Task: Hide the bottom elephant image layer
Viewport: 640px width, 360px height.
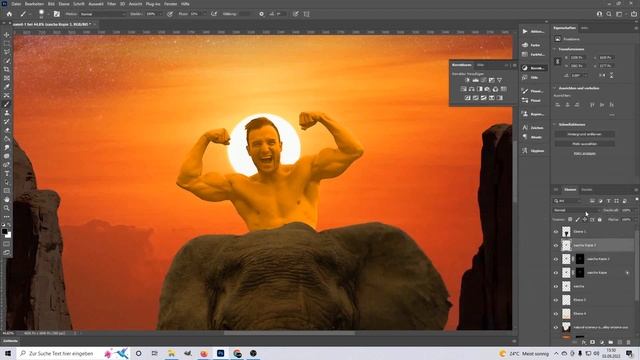Action: [556, 327]
